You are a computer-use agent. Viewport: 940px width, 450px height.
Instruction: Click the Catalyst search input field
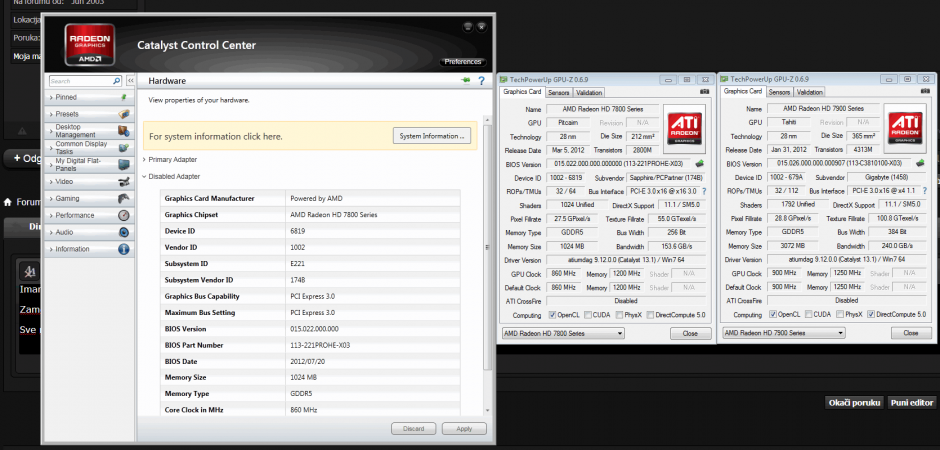(81, 81)
